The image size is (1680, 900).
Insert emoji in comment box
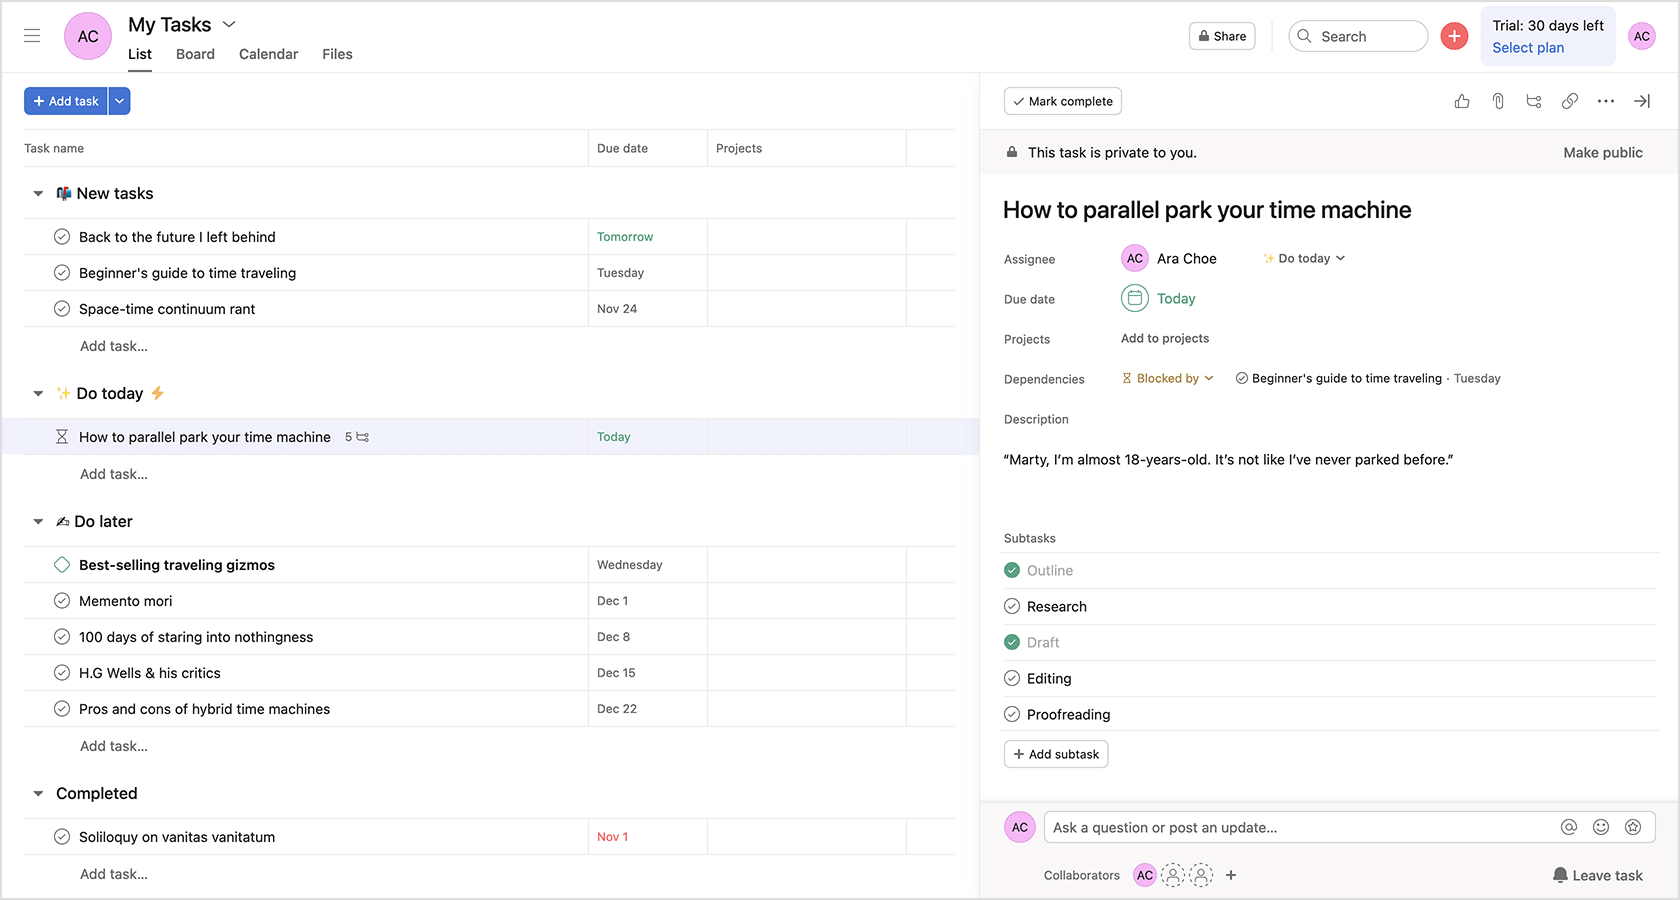(x=1601, y=827)
